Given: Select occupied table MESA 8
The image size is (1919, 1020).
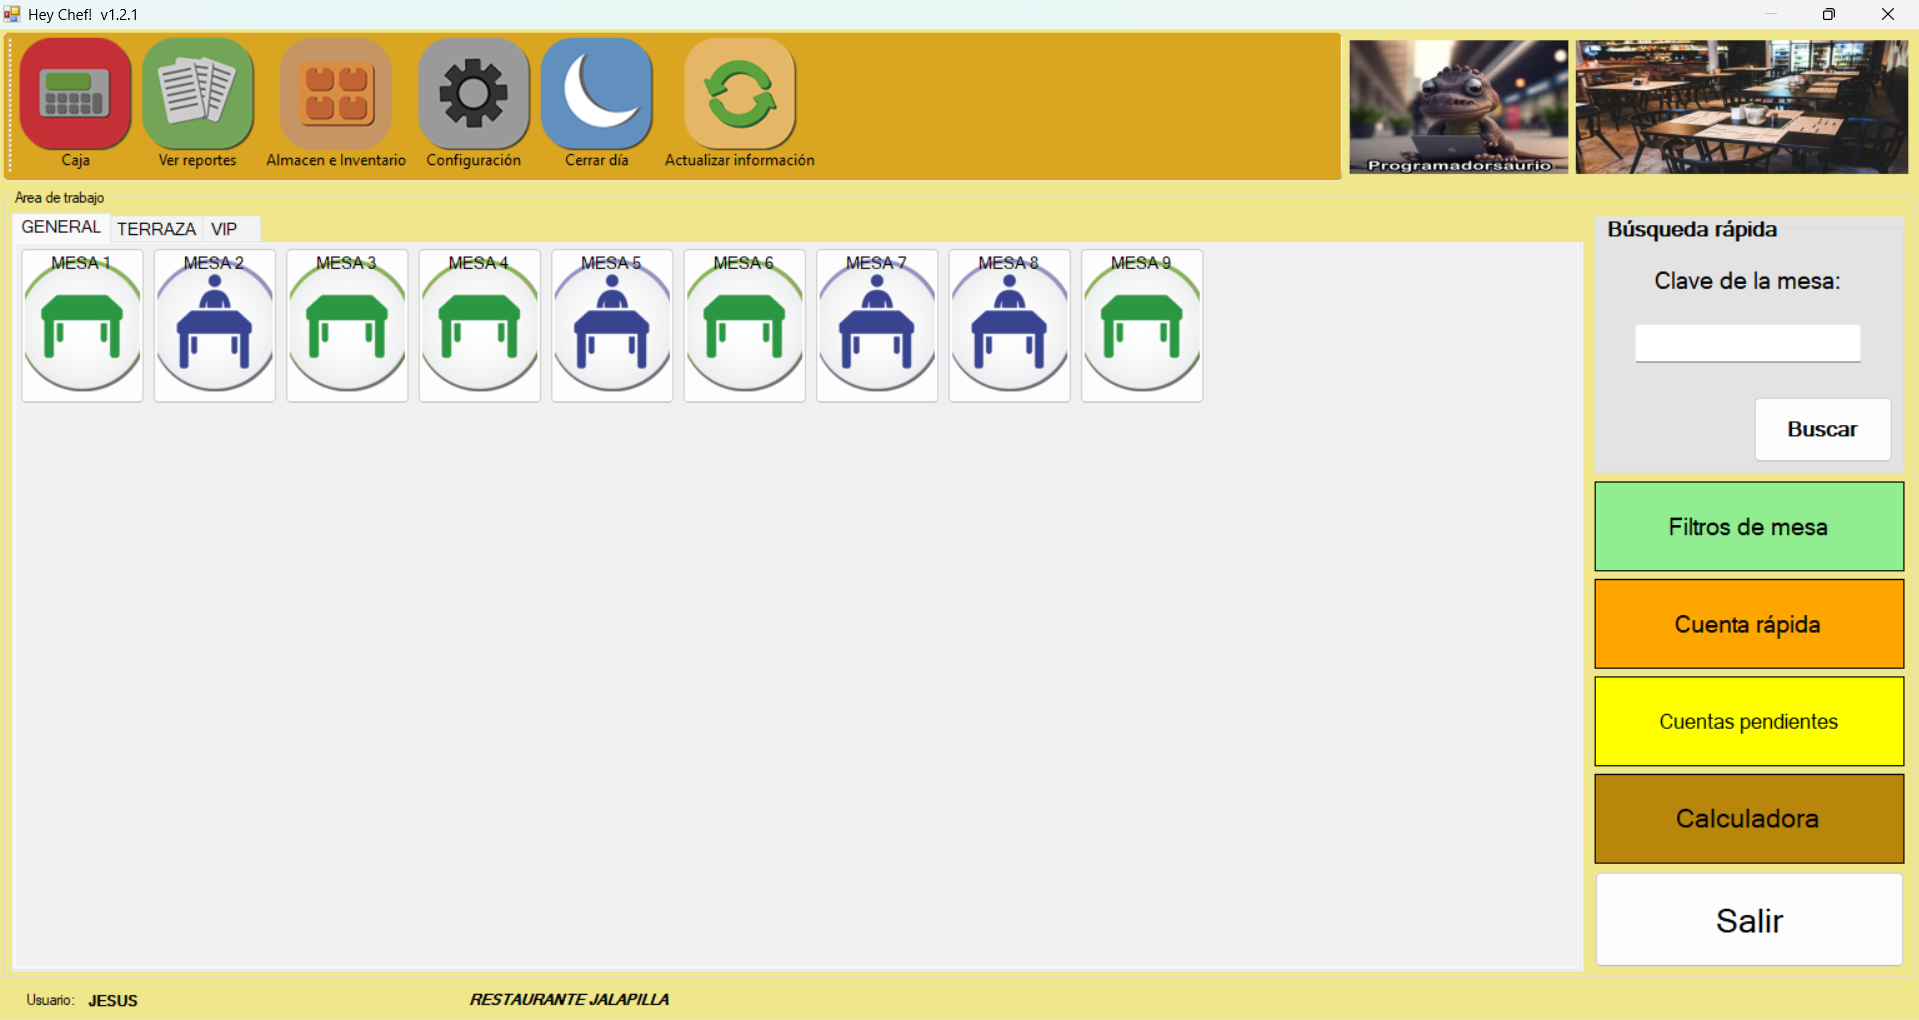Looking at the screenshot, I should coord(1009,326).
